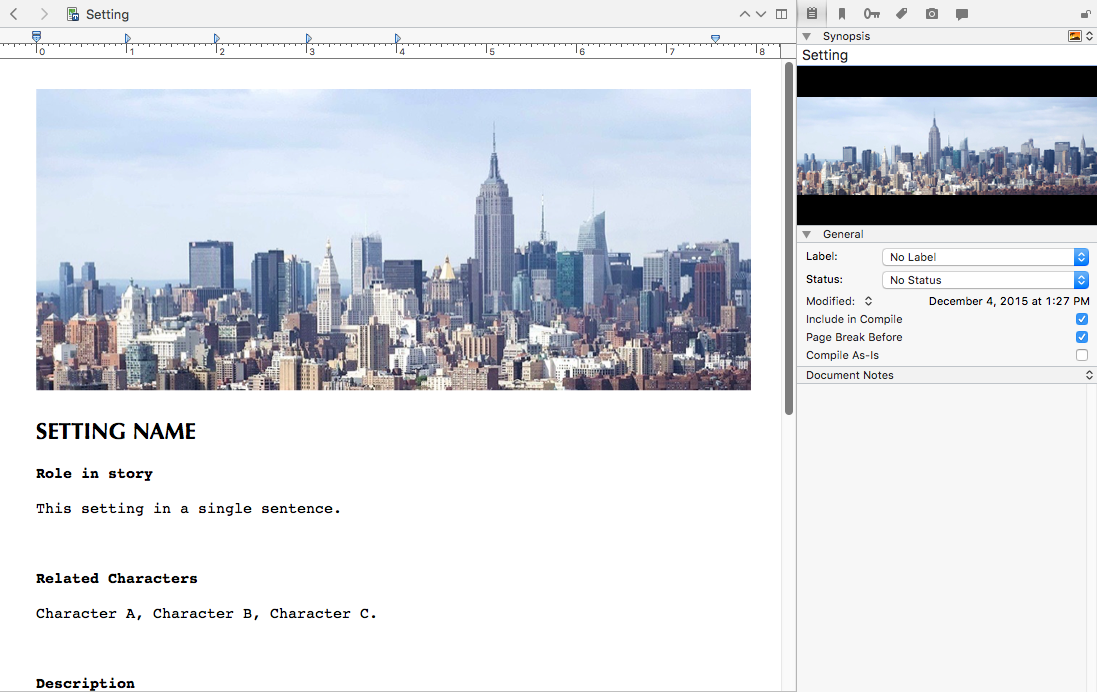Click the synopsis title field Setting
Viewport: 1097px width, 692px height.
pos(947,55)
